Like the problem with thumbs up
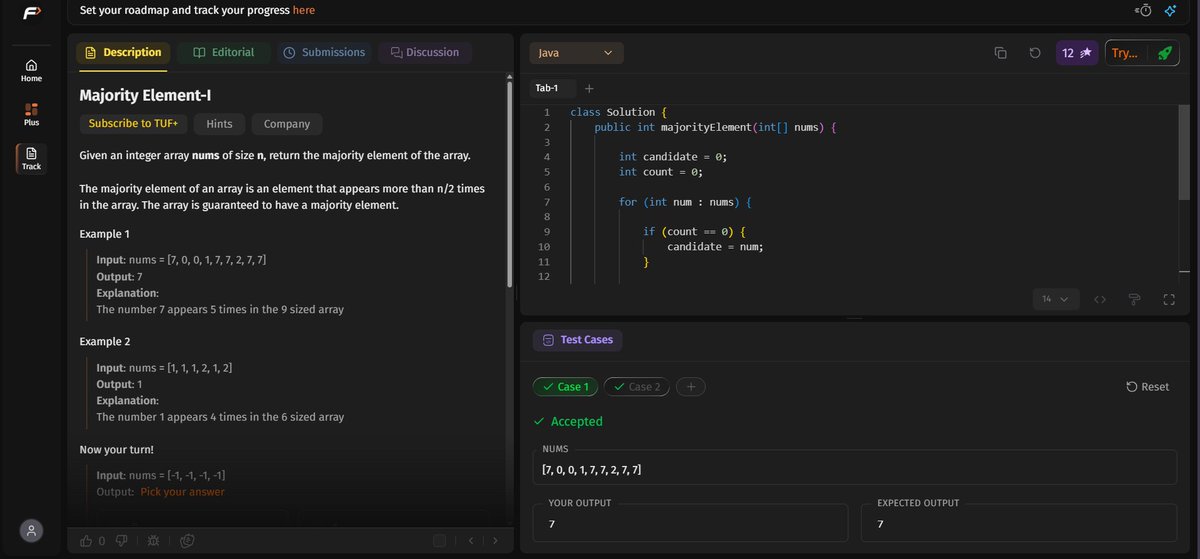Screen dimensions: 1200x559 (x=86, y=541)
